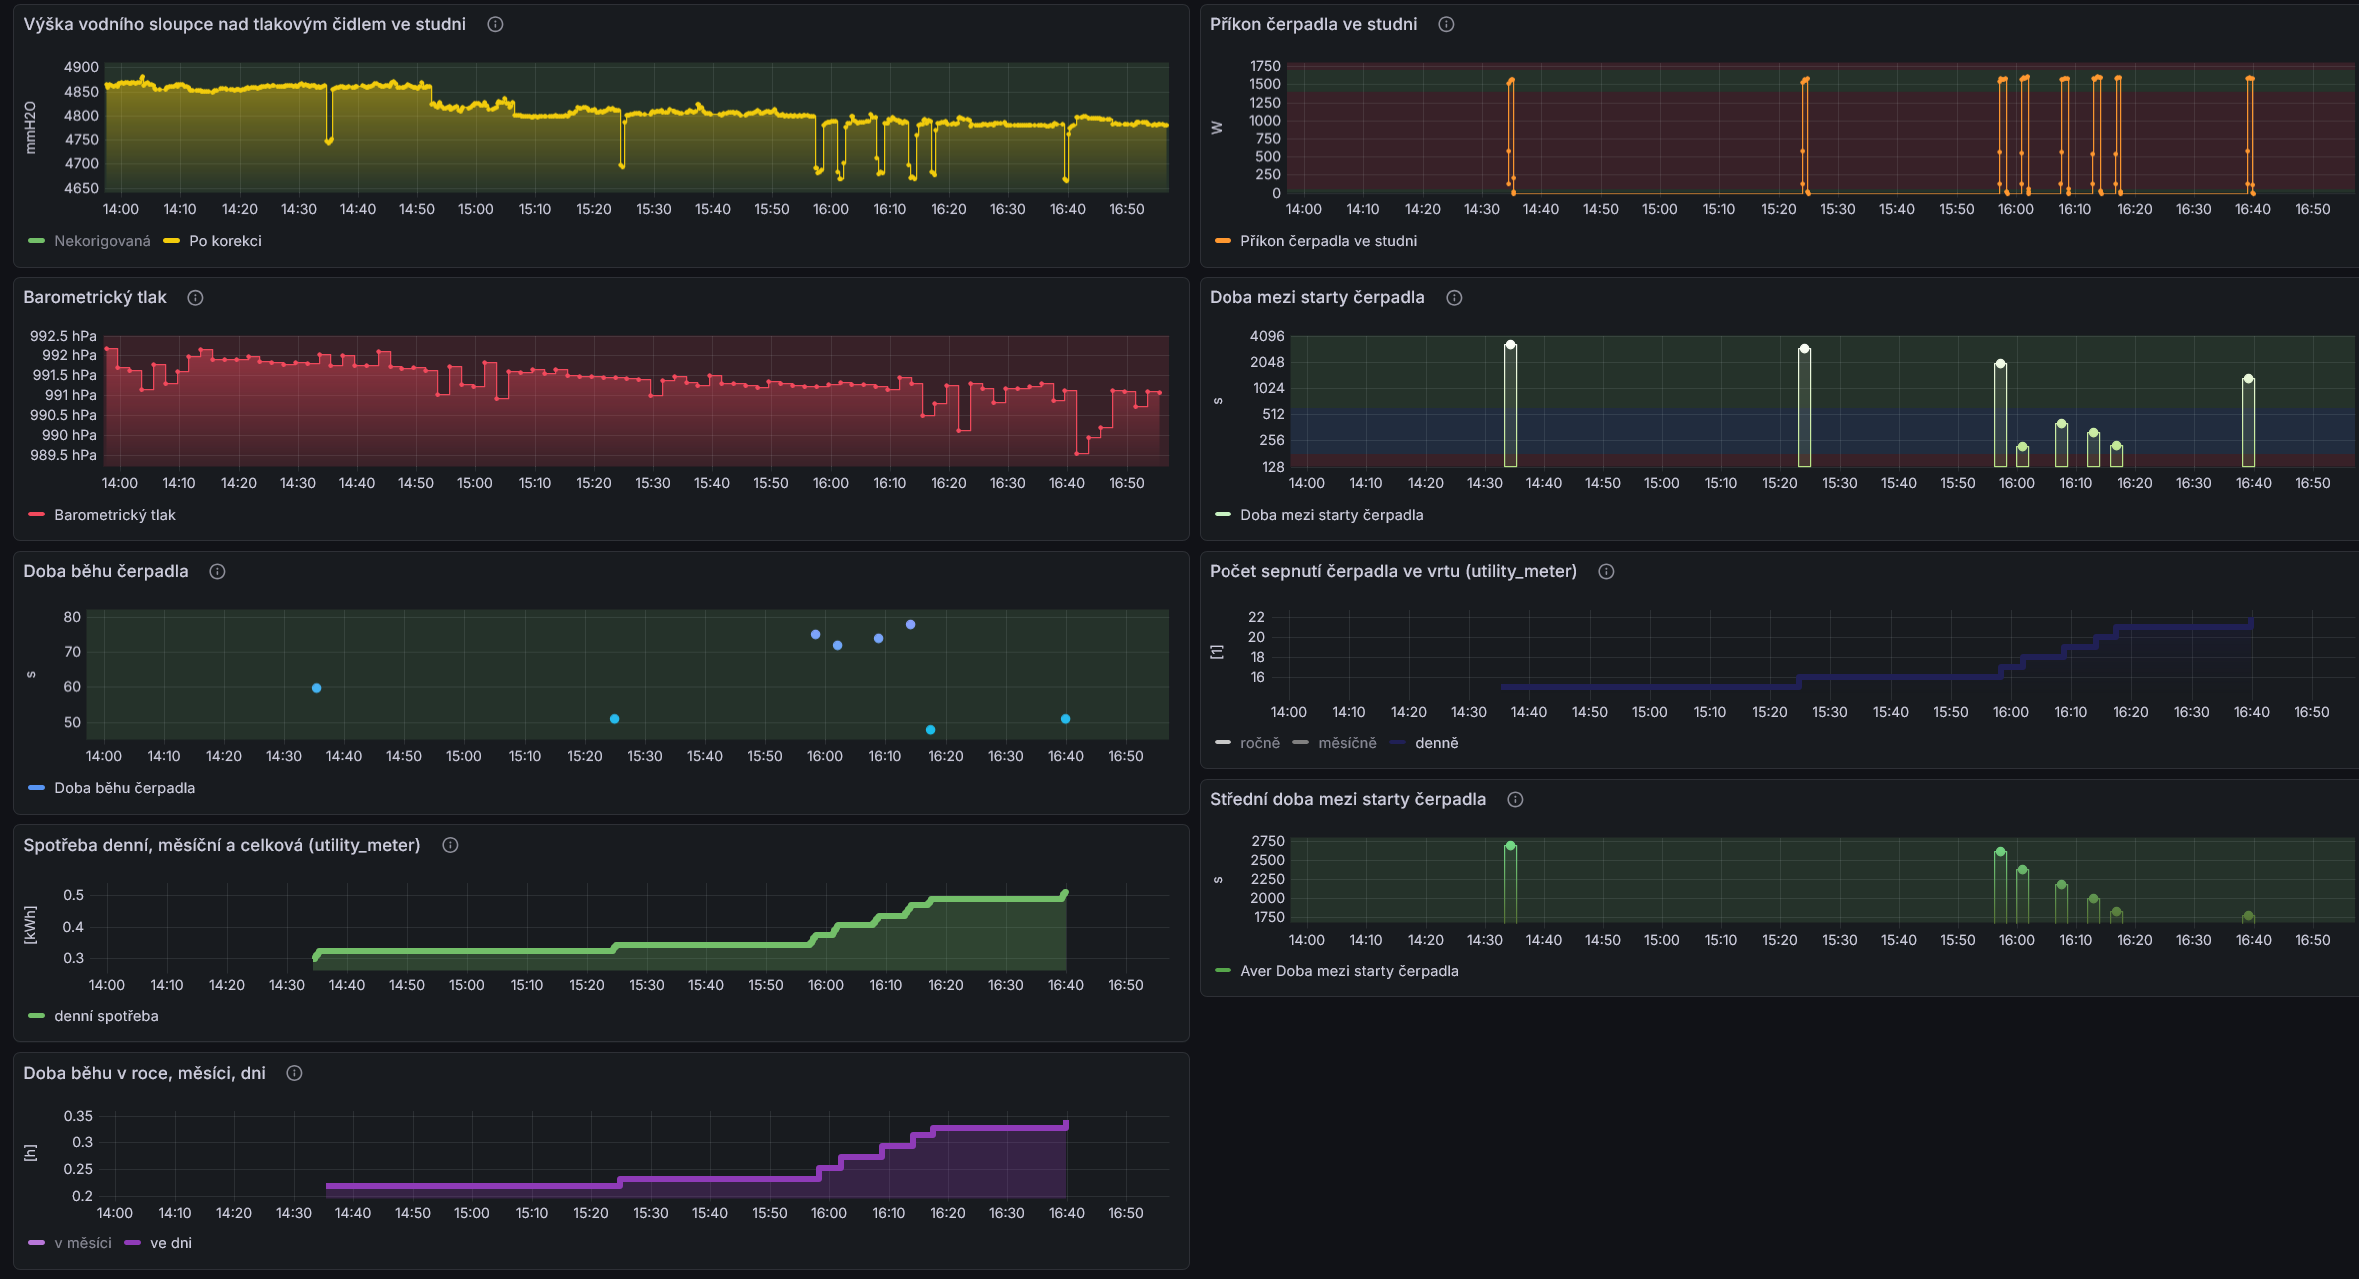Image resolution: width=2360 pixels, height=1280 pixels.
Task: Click 60 s pump runtime data point
Action: click(x=316, y=689)
